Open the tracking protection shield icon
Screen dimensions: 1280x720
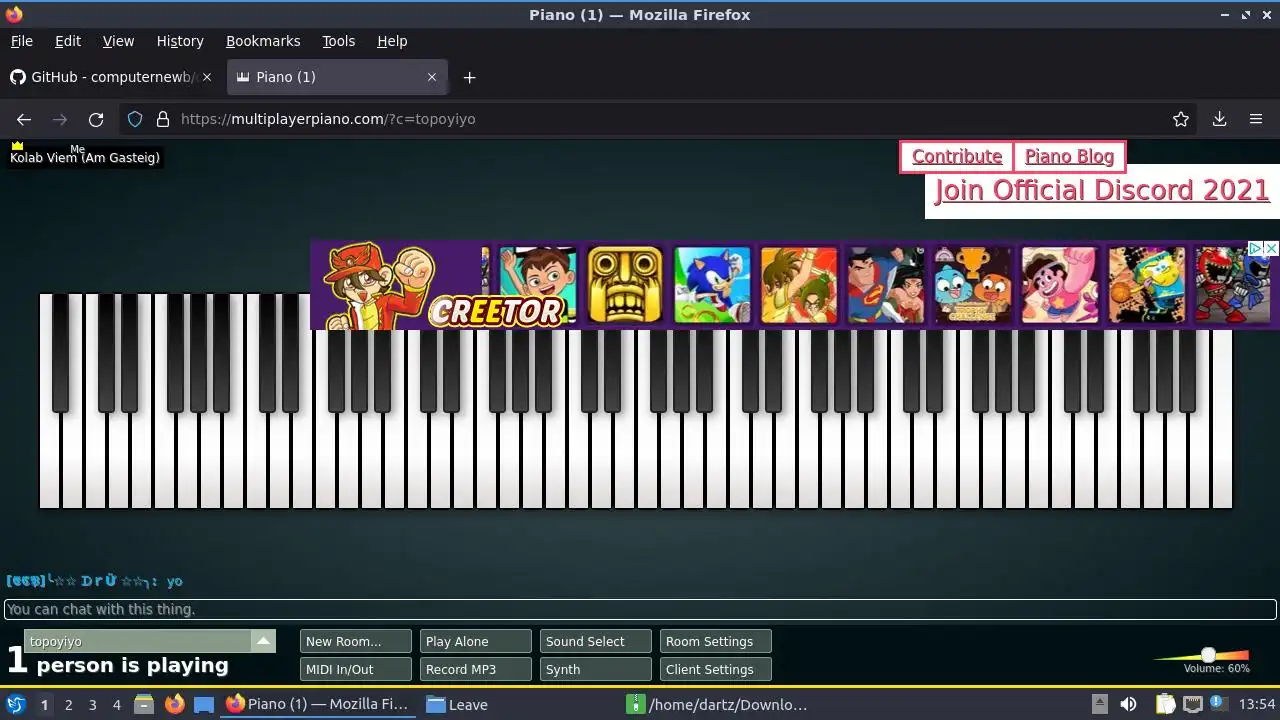pos(135,119)
